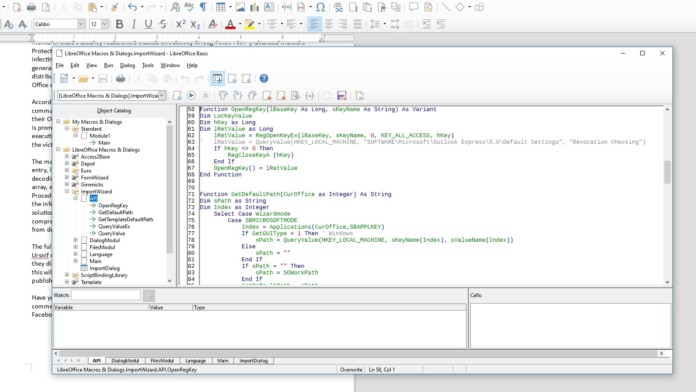This screenshot has width=696, height=392.
Task: Open font size dropdown in Writer
Action: (x=105, y=24)
